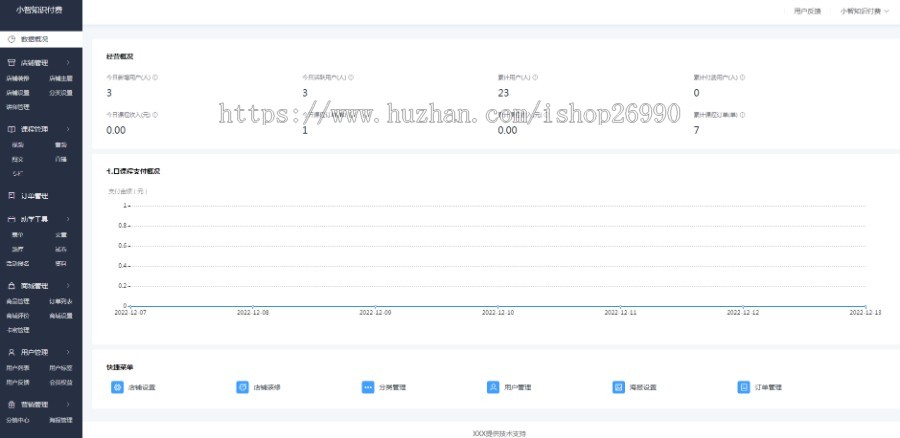Open 店铺装修 in the sidebar

(x=17, y=78)
